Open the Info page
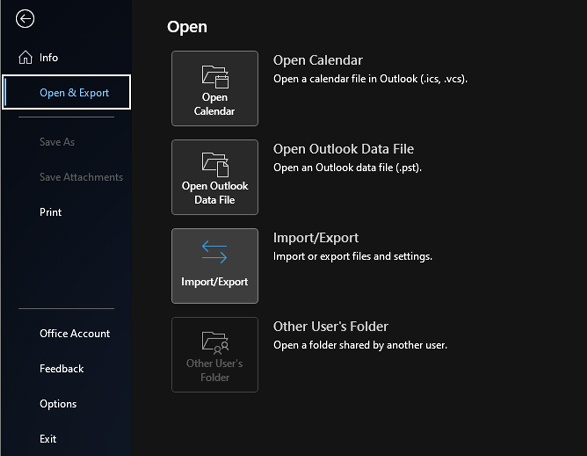Screen dimensions: 587x456 click(66, 57)
